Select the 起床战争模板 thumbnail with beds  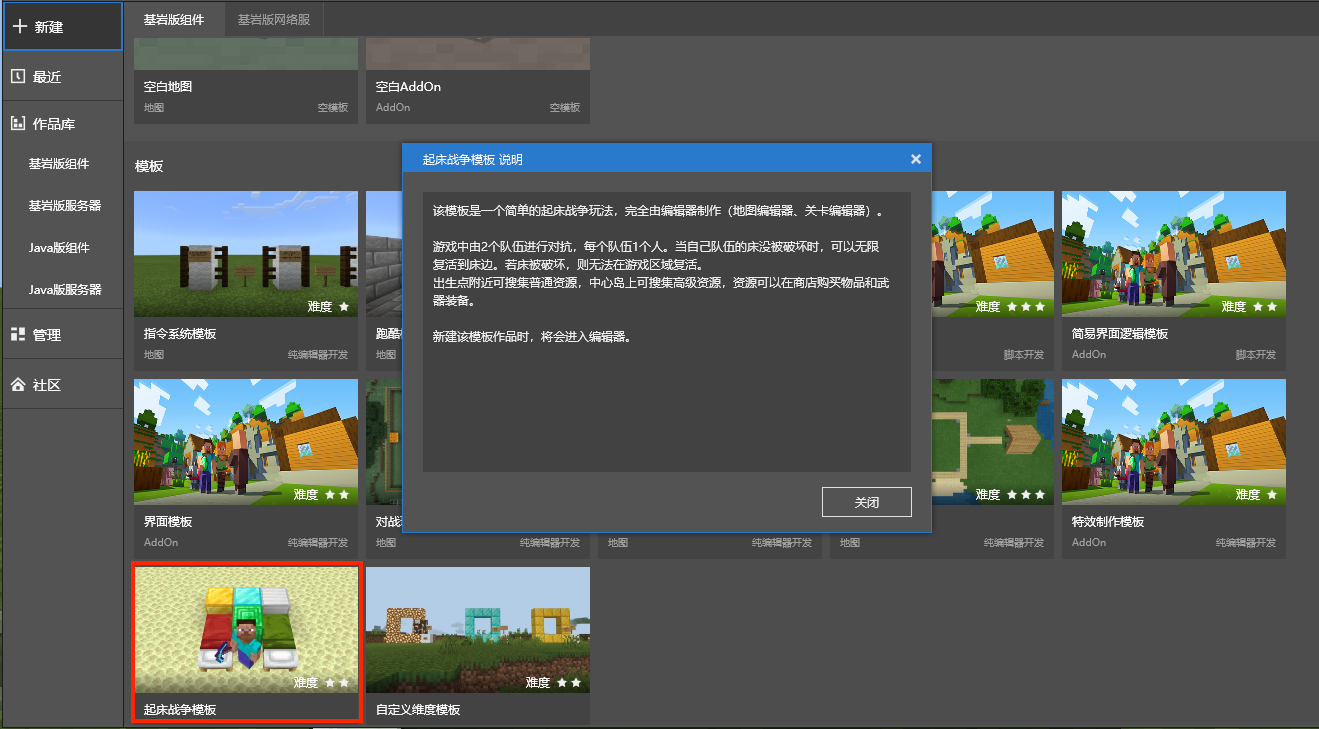[x=246, y=630]
